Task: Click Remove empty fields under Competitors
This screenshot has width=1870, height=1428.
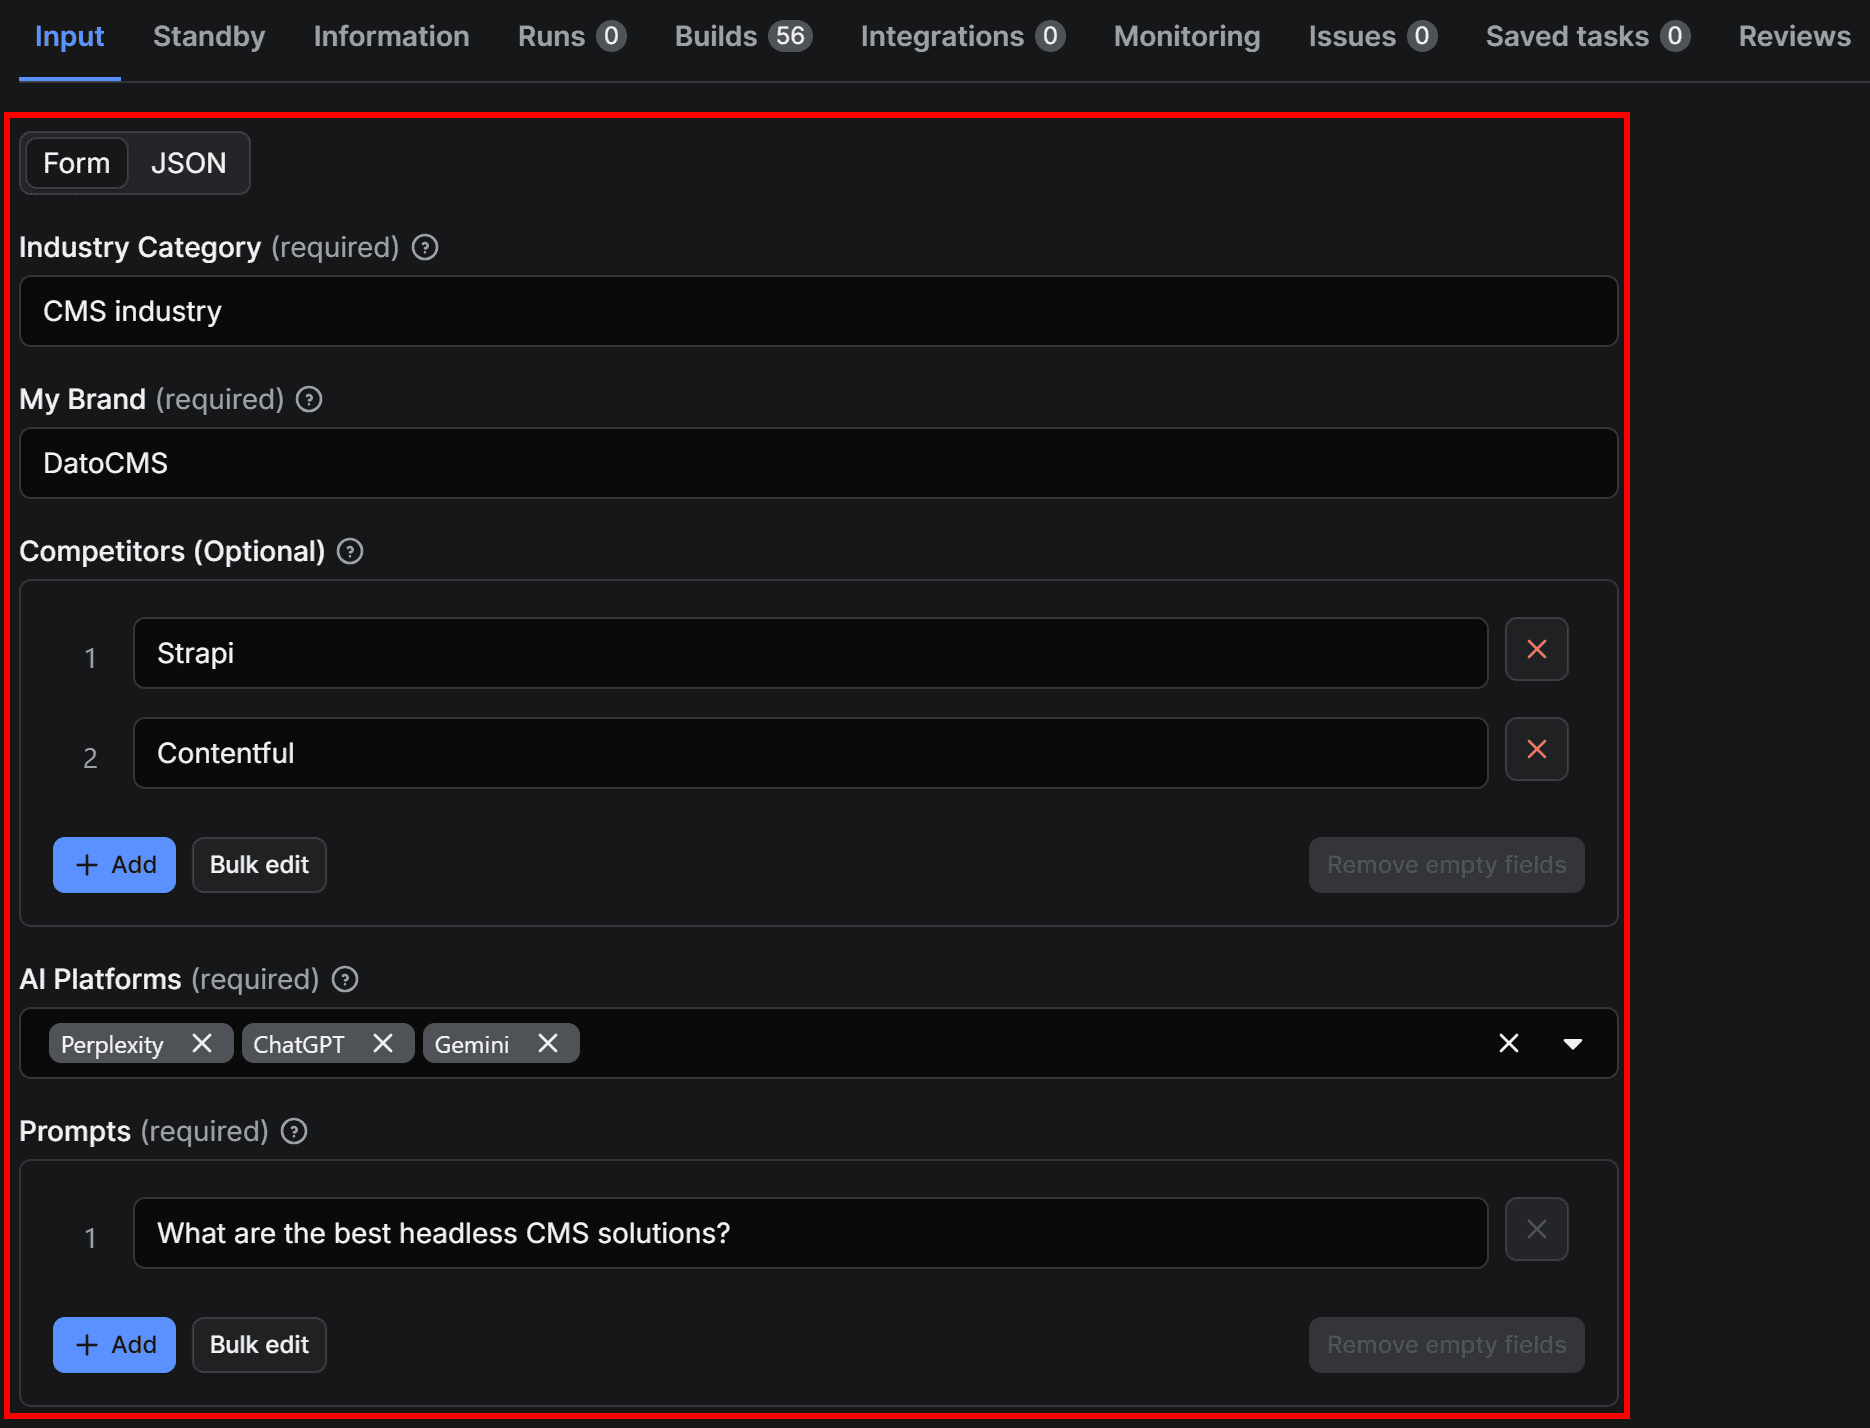Action: tap(1445, 864)
